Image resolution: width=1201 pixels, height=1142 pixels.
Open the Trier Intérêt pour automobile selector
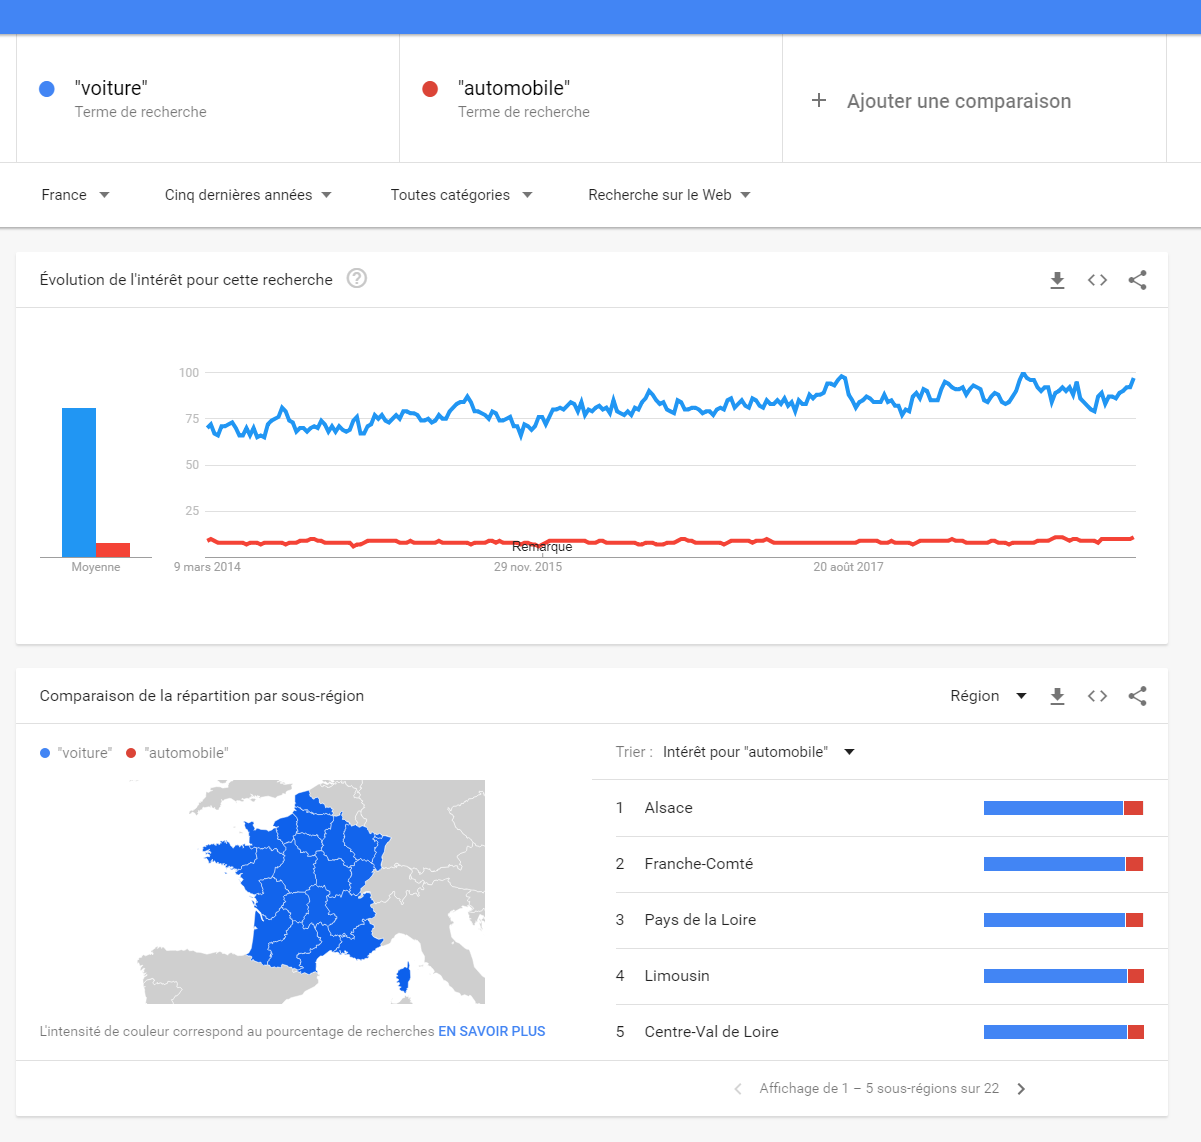(x=759, y=752)
